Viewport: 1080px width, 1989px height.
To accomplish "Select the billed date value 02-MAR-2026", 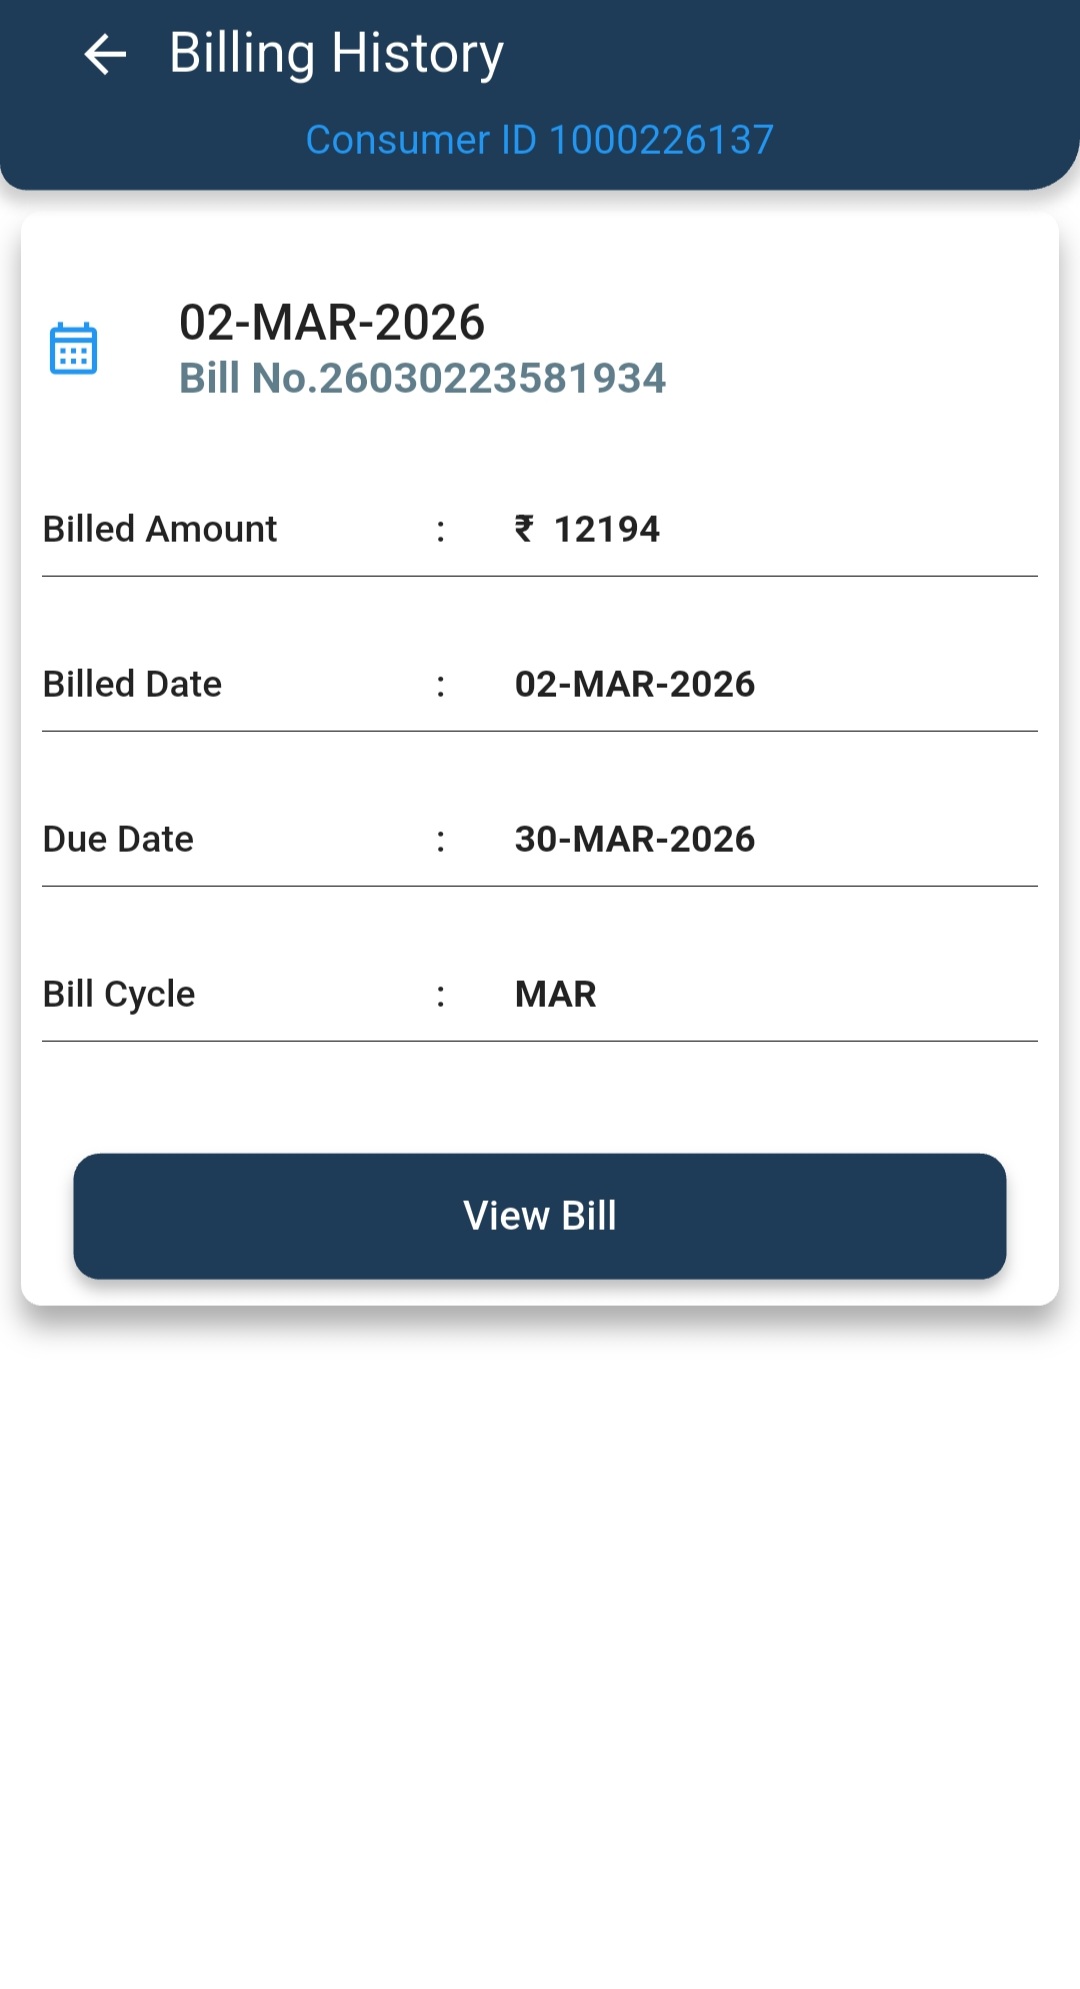I will (634, 684).
